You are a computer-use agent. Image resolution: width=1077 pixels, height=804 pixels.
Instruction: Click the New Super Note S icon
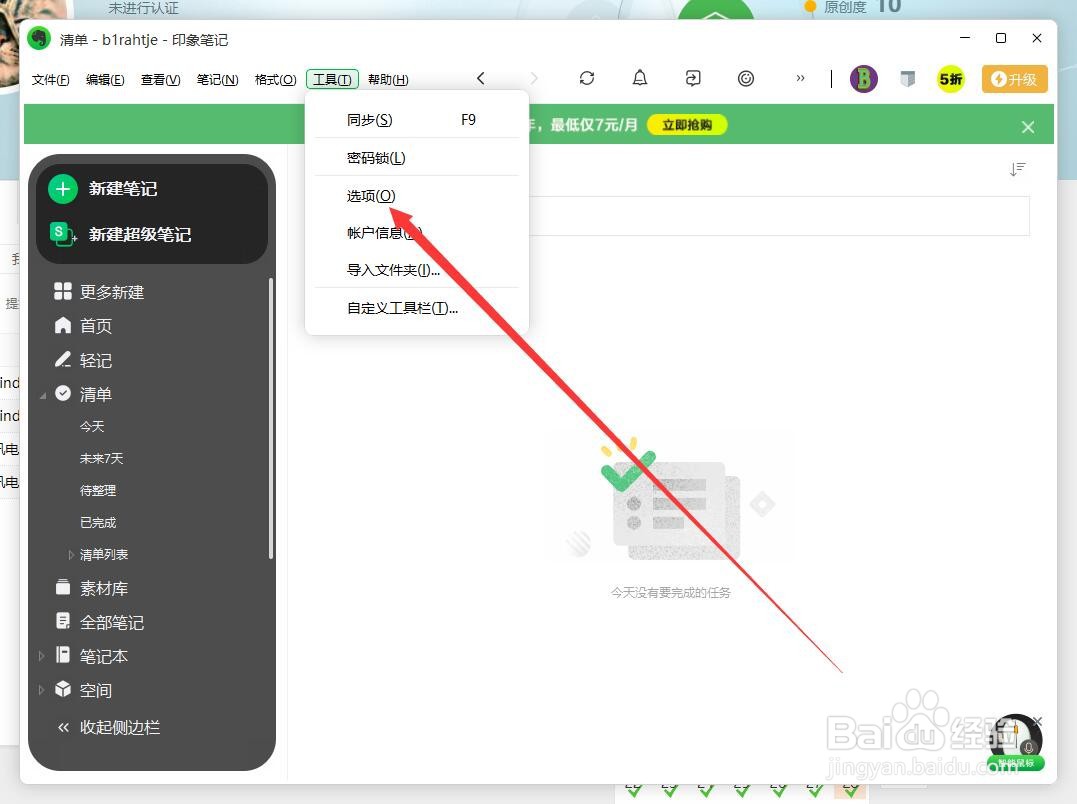click(x=63, y=234)
